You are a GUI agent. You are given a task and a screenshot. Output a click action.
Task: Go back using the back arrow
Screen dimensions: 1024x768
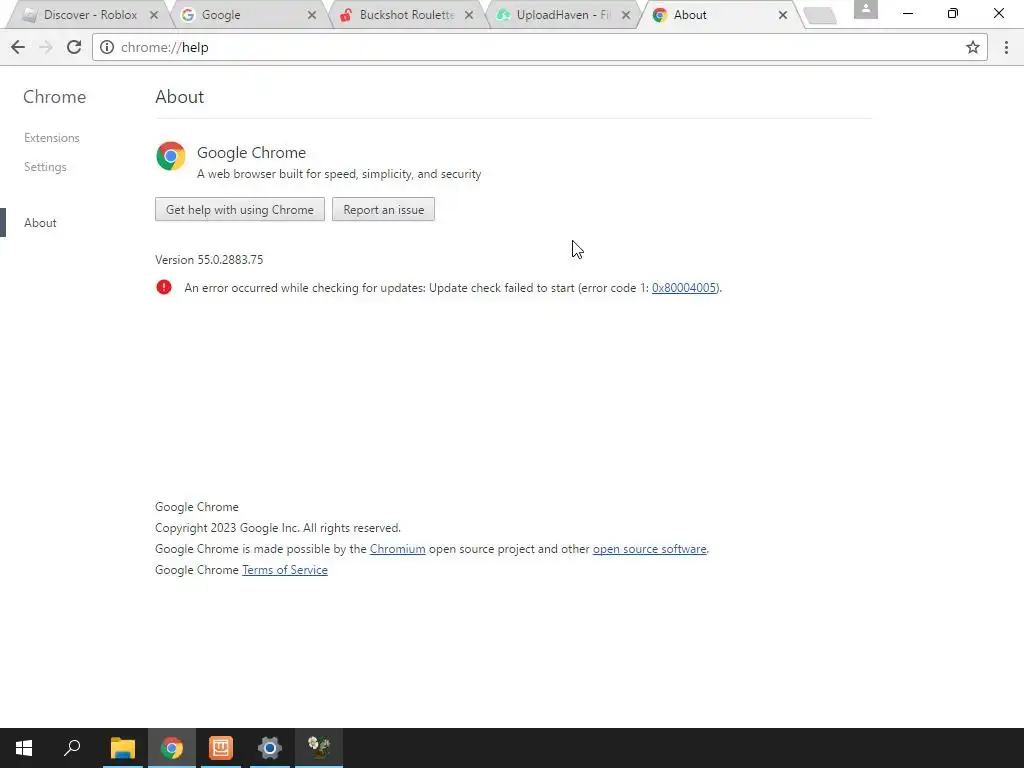18,47
